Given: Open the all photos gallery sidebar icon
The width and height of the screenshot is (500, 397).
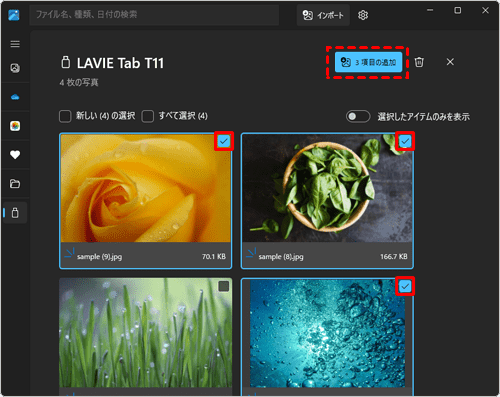Looking at the screenshot, I should [15, 68].
